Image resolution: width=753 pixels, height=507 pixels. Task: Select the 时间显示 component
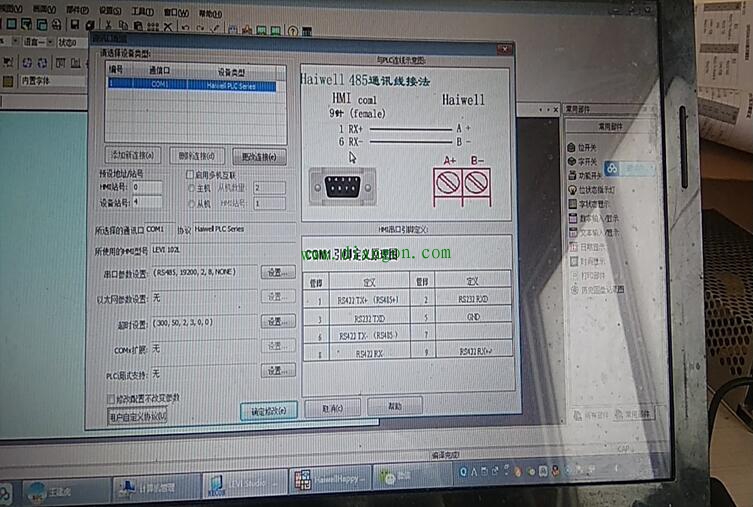click(587, 261)
